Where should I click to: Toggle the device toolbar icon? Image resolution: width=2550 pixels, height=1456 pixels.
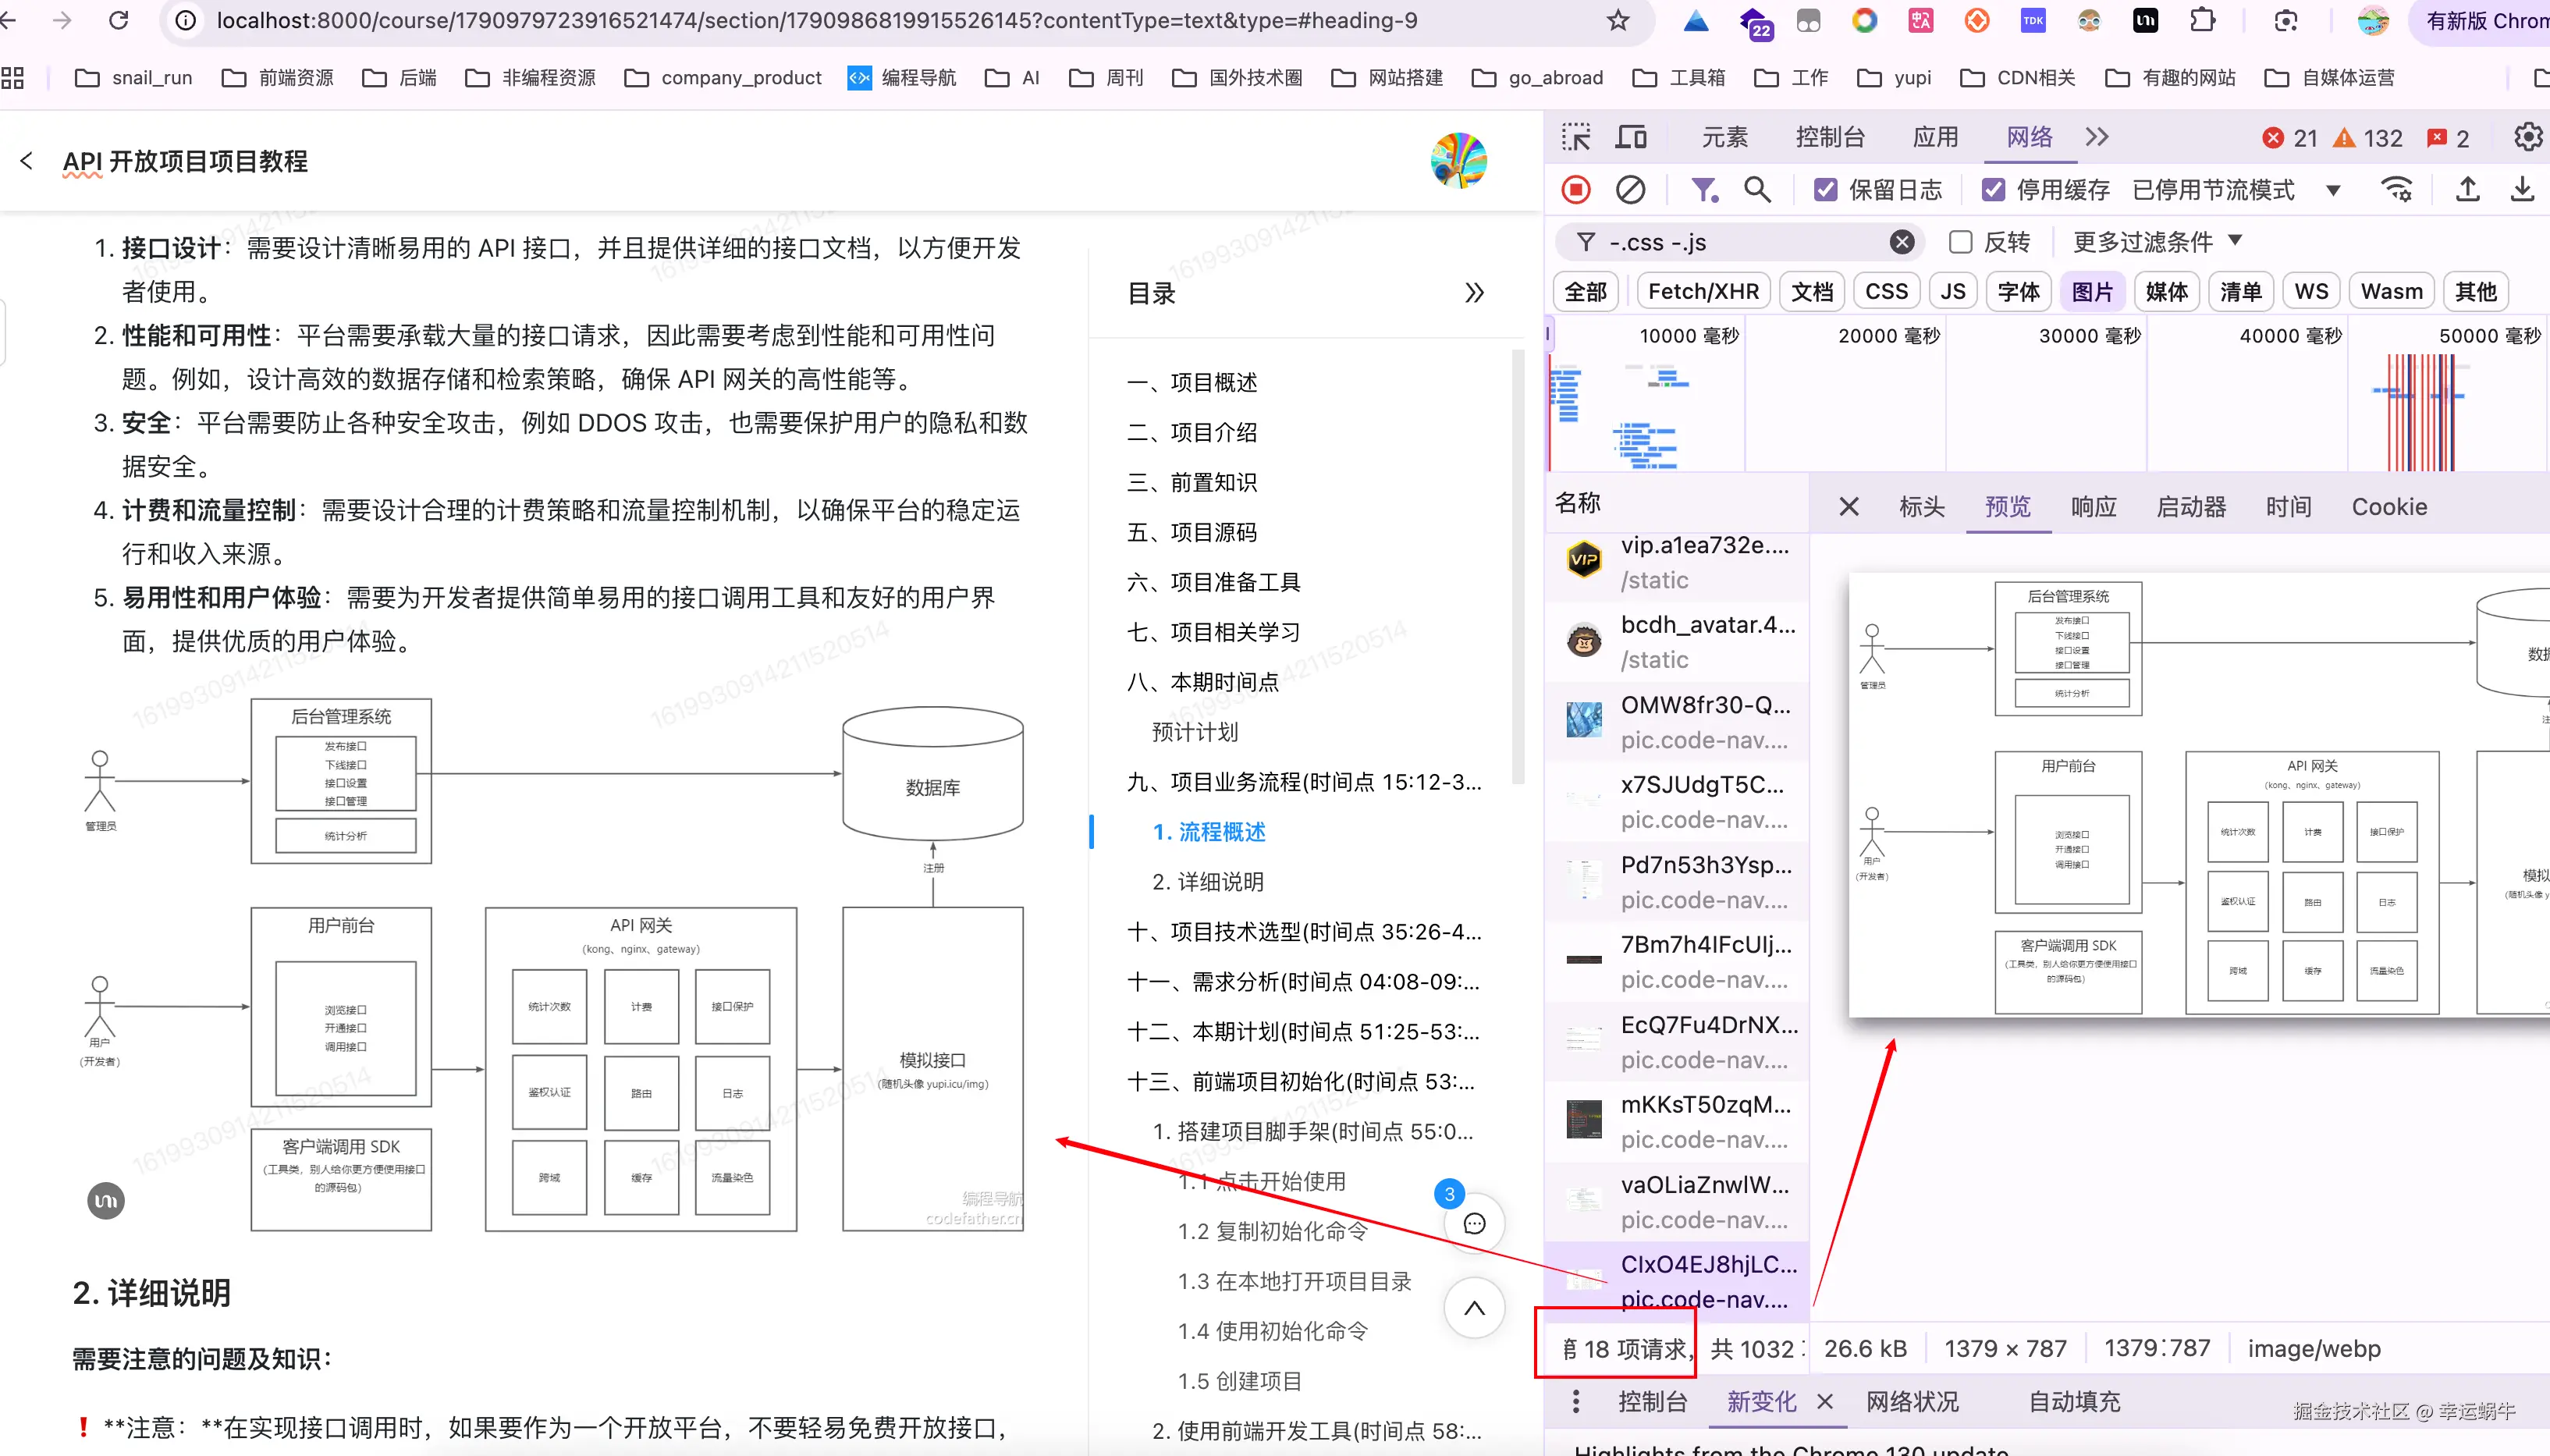pos(1631,138)
